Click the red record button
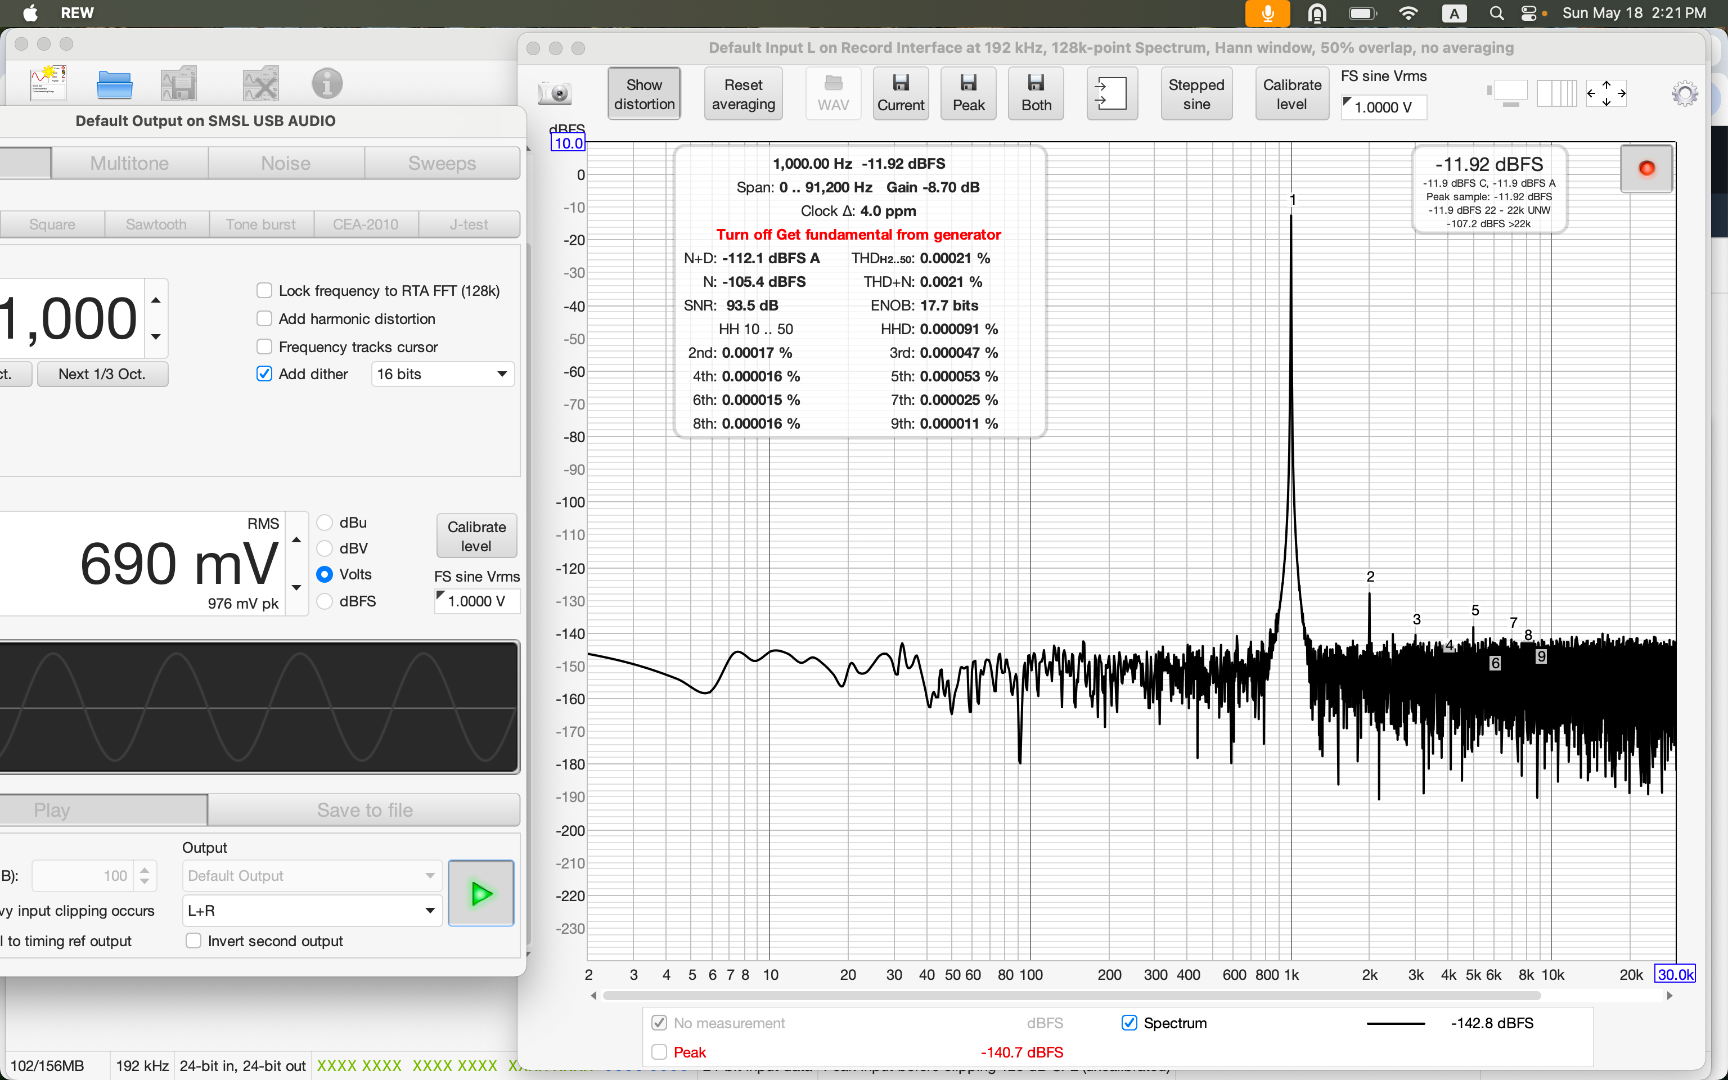 pos(1646,168)
